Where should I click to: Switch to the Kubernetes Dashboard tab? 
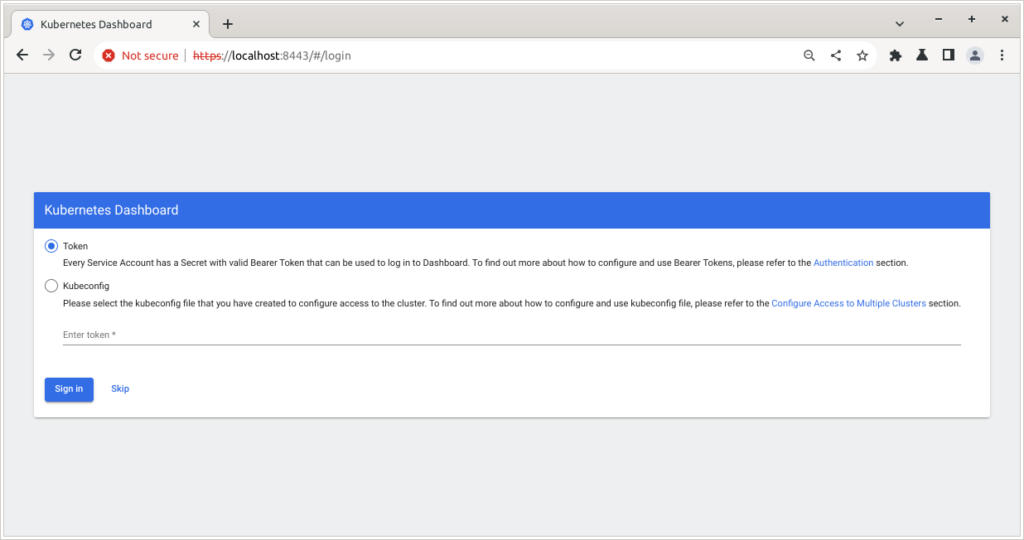110,23
